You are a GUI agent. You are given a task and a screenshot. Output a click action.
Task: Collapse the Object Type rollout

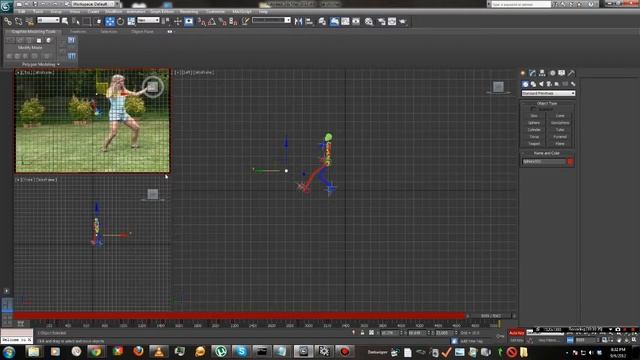[x=547, y=104]
